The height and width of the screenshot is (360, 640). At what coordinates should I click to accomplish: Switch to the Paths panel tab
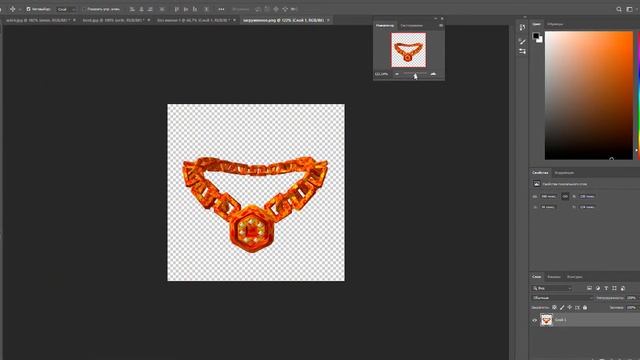coord(574,277)
